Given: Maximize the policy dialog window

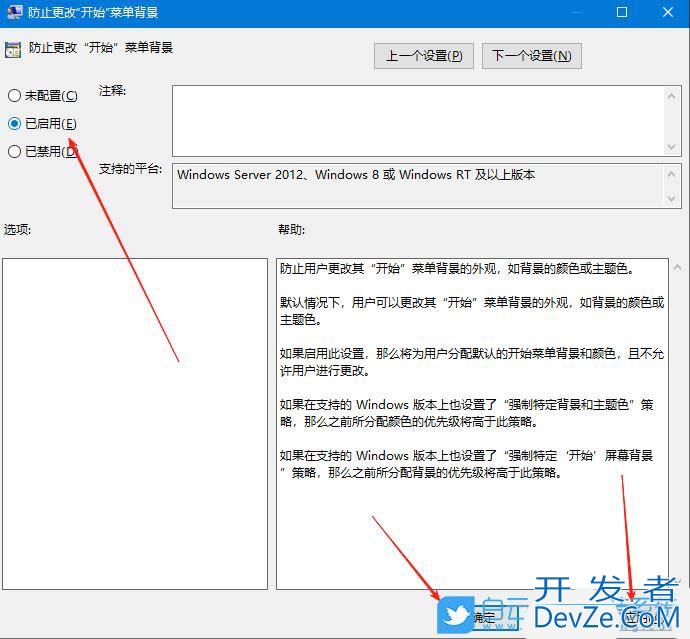Looking at the screenshot, I should [x=622, y=12].
